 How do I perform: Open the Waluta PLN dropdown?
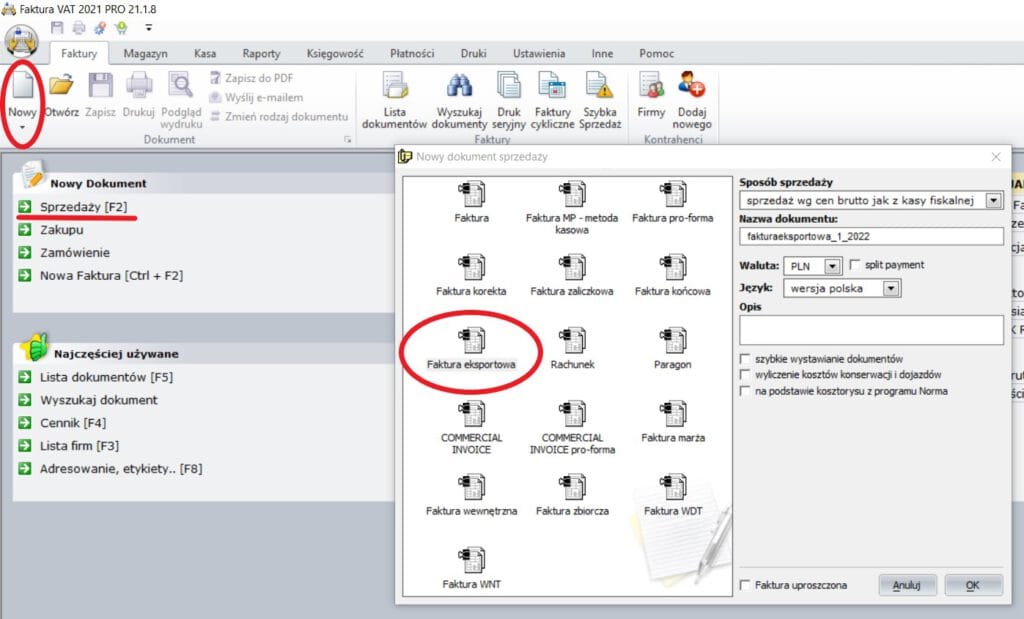click(832, 266)
